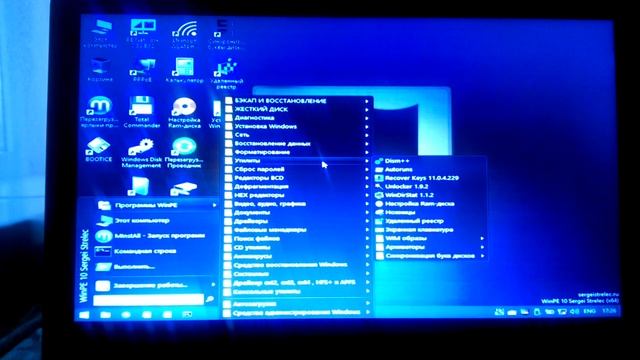640x360 pixels.
Task: Launch Unlocker 1.9.2 from submenu
Action: [402, 187]
